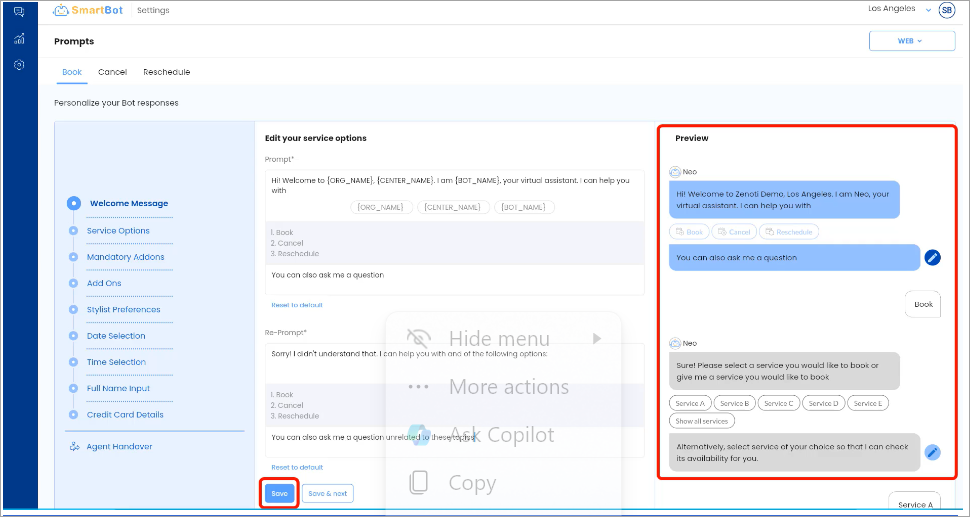Choose Service D chip in preview
The image size is (970, 517).
[823, 403]
